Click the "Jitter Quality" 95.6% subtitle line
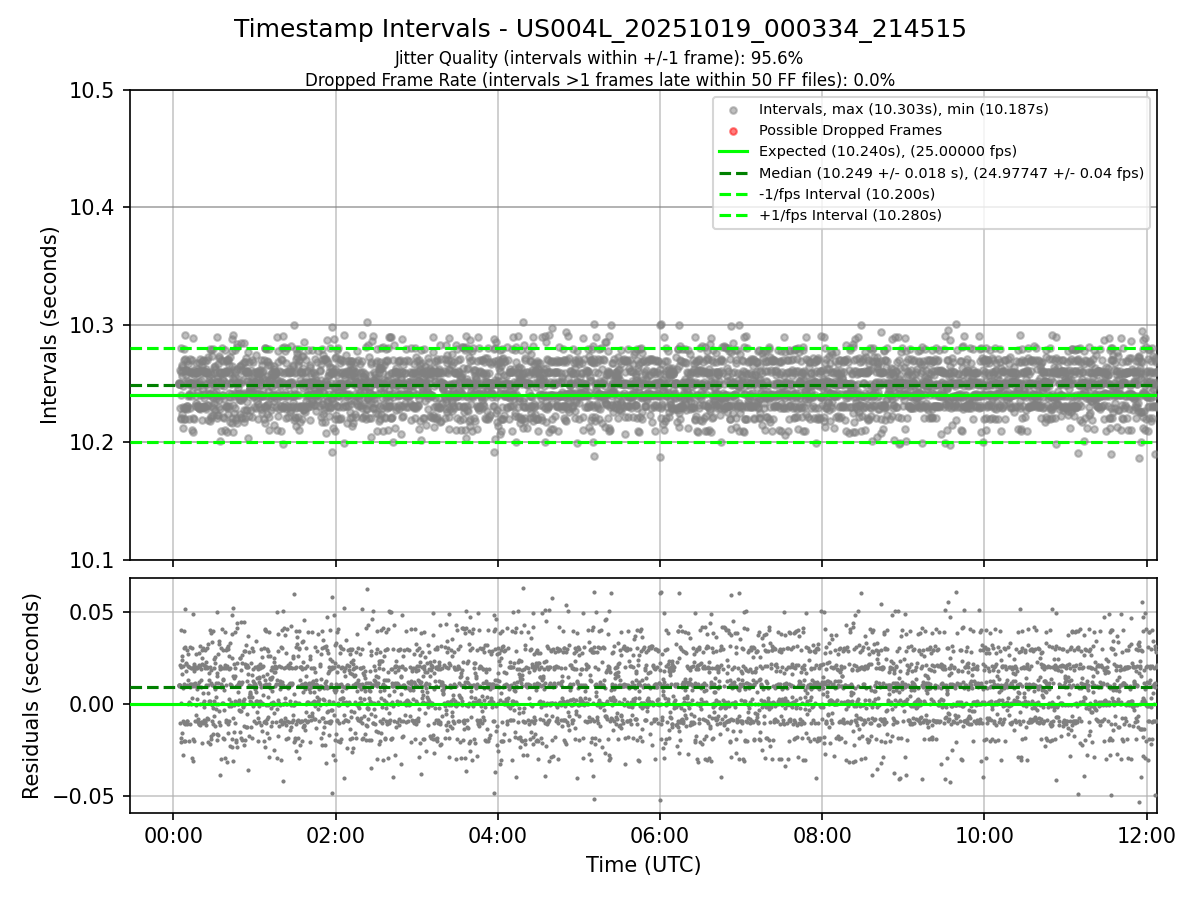Viewport: 1200px width, 900px height. 599,59
